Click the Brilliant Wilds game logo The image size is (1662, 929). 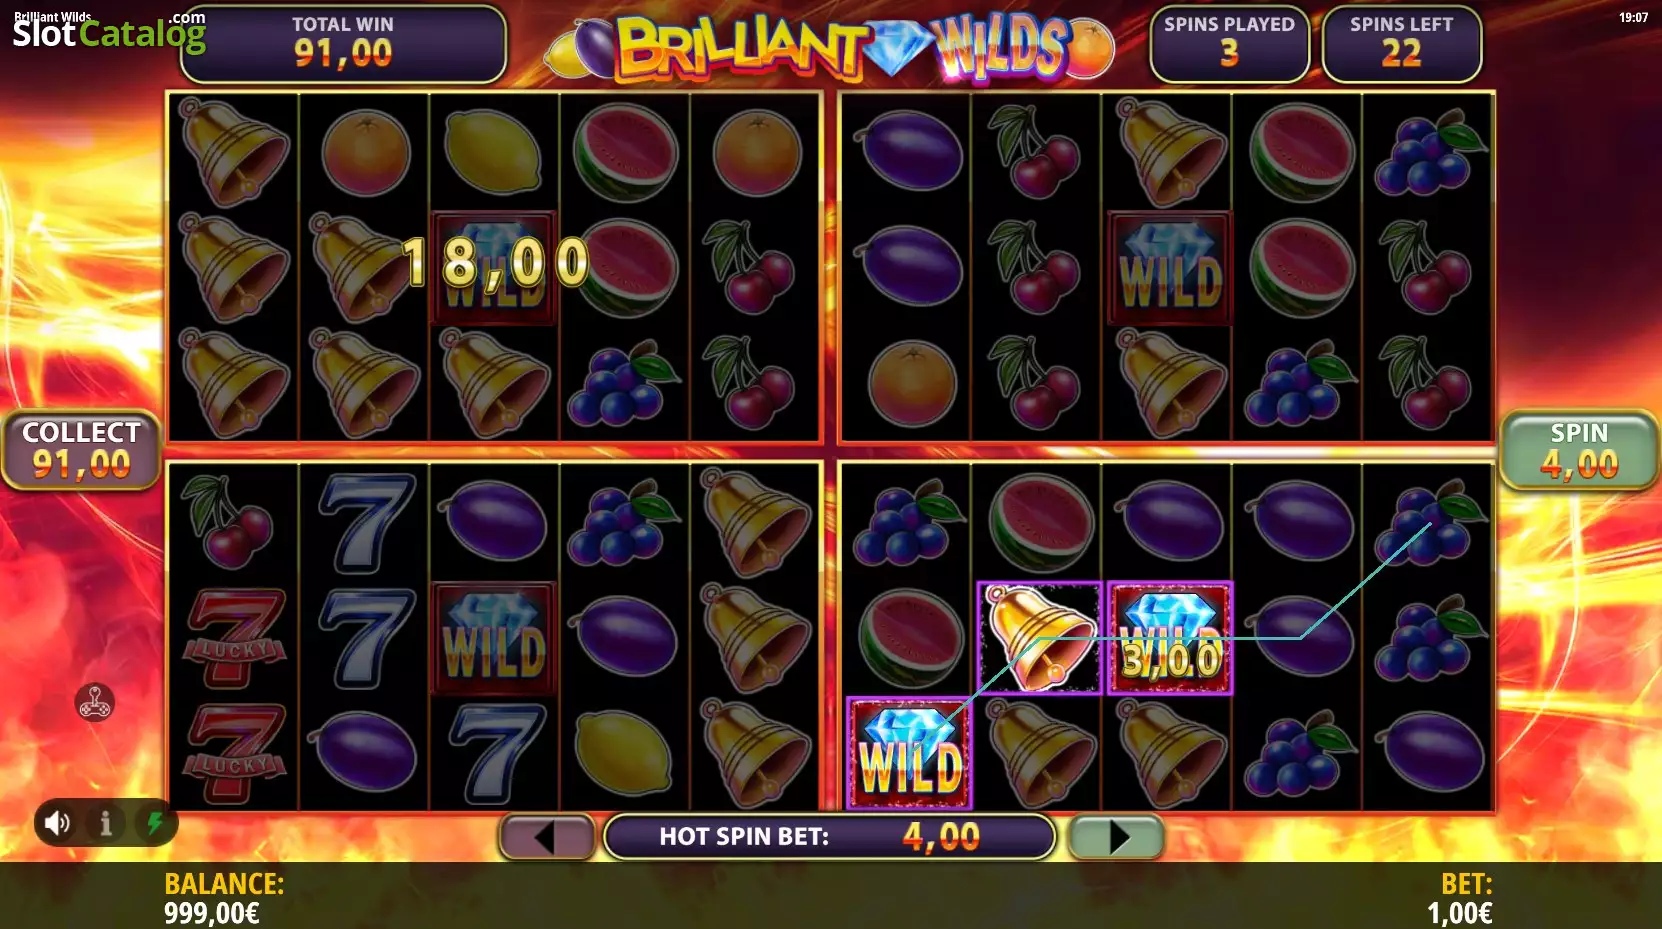[x=830, y=47]
